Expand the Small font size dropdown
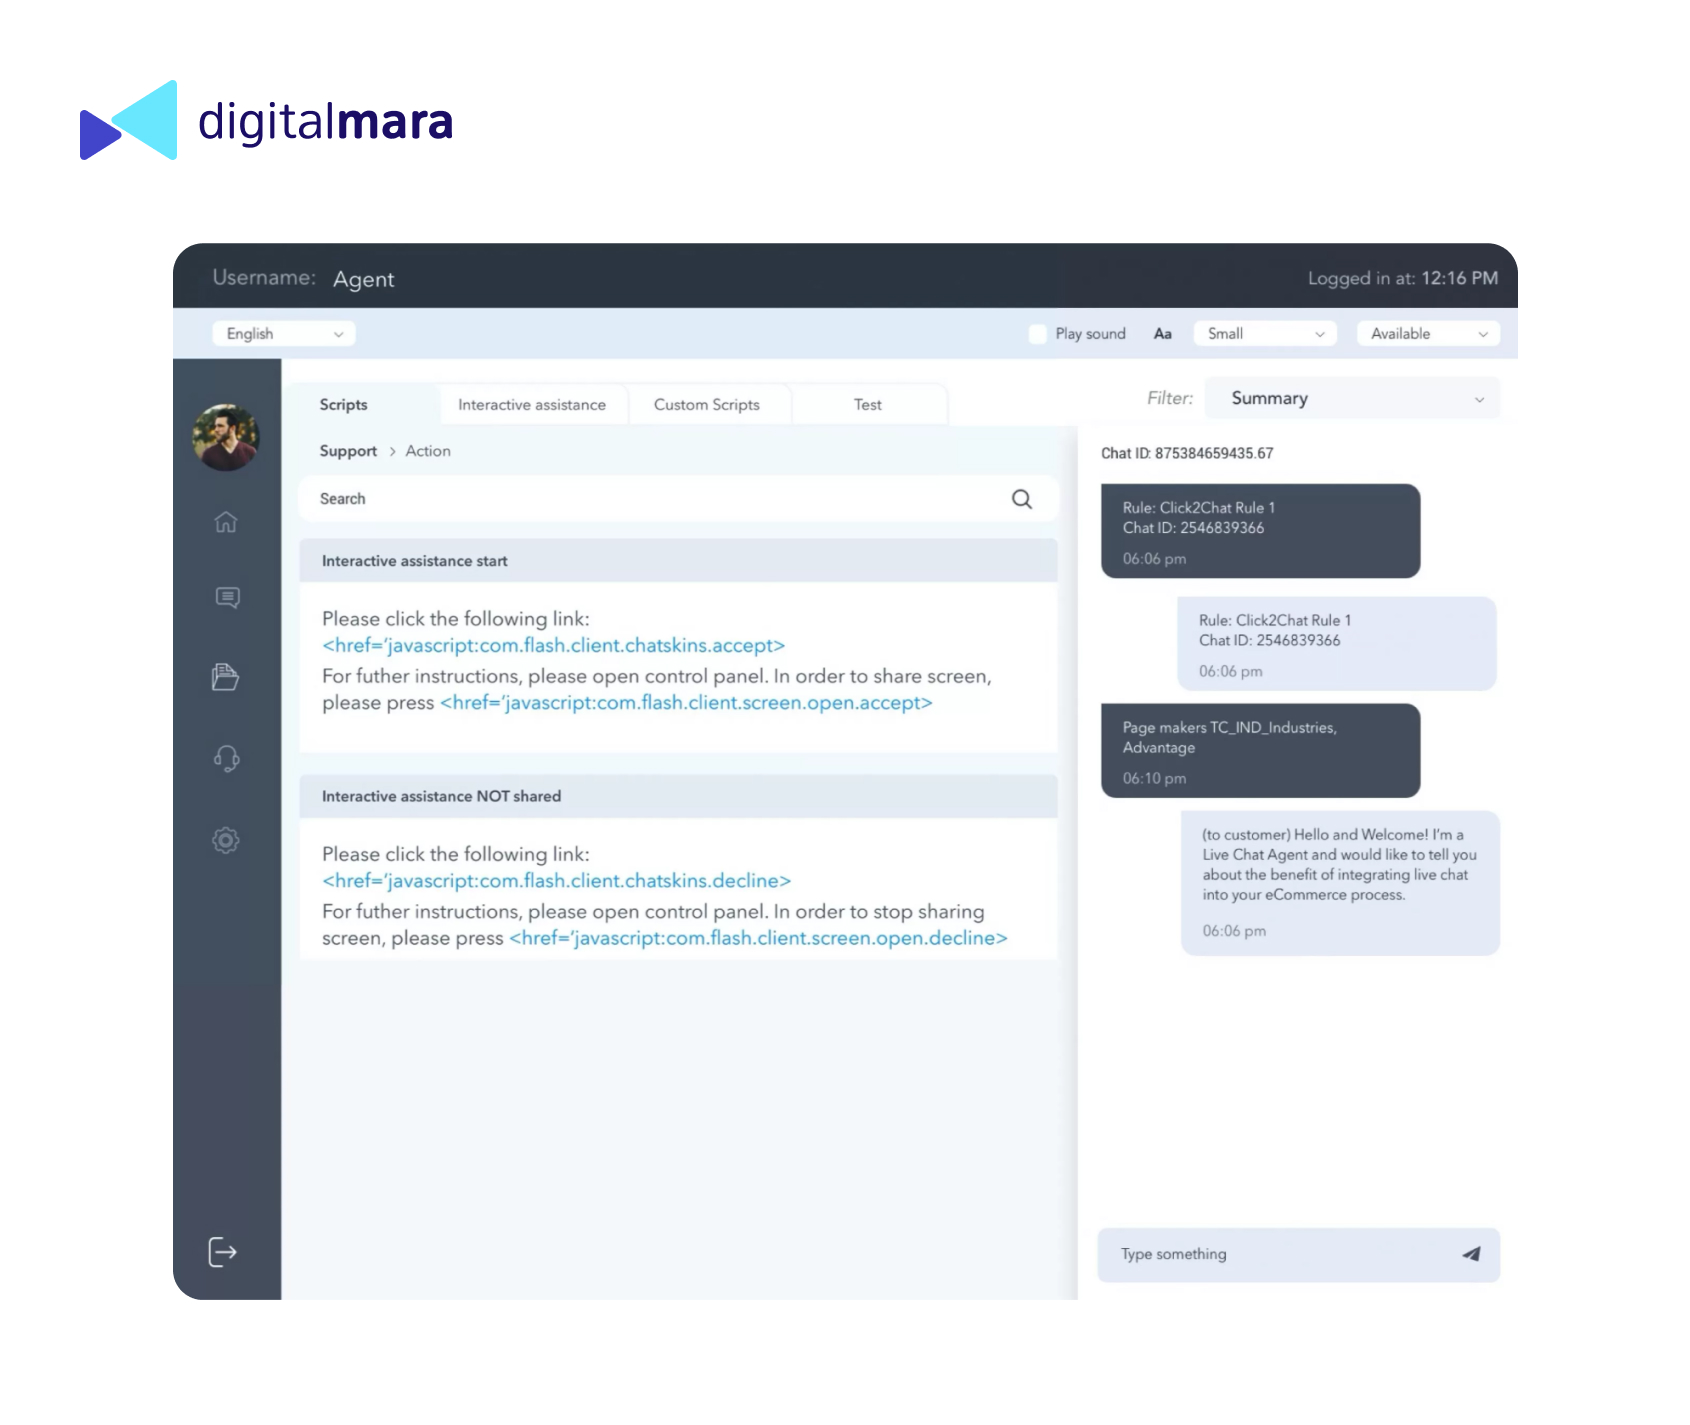This screenshot has width=1690, height=1425. (1265, 334)
